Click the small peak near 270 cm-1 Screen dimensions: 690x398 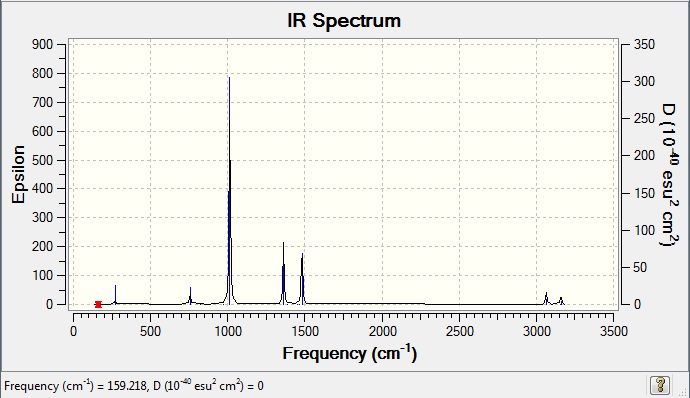pos(115,295)
